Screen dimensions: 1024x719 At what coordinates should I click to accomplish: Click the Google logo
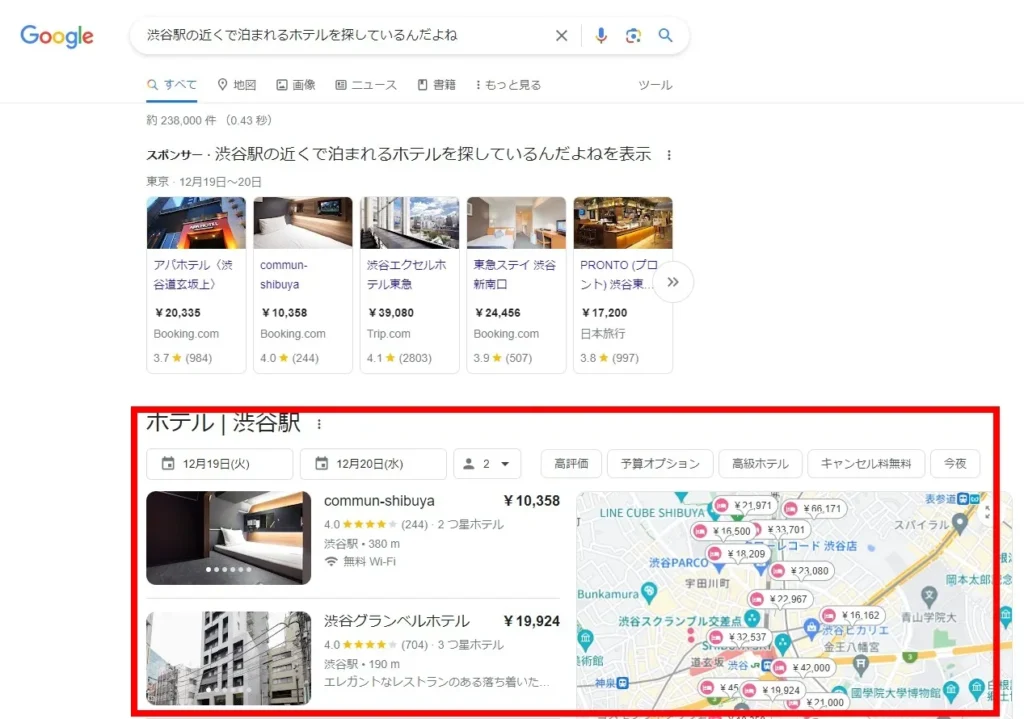(x=57, y=36)
